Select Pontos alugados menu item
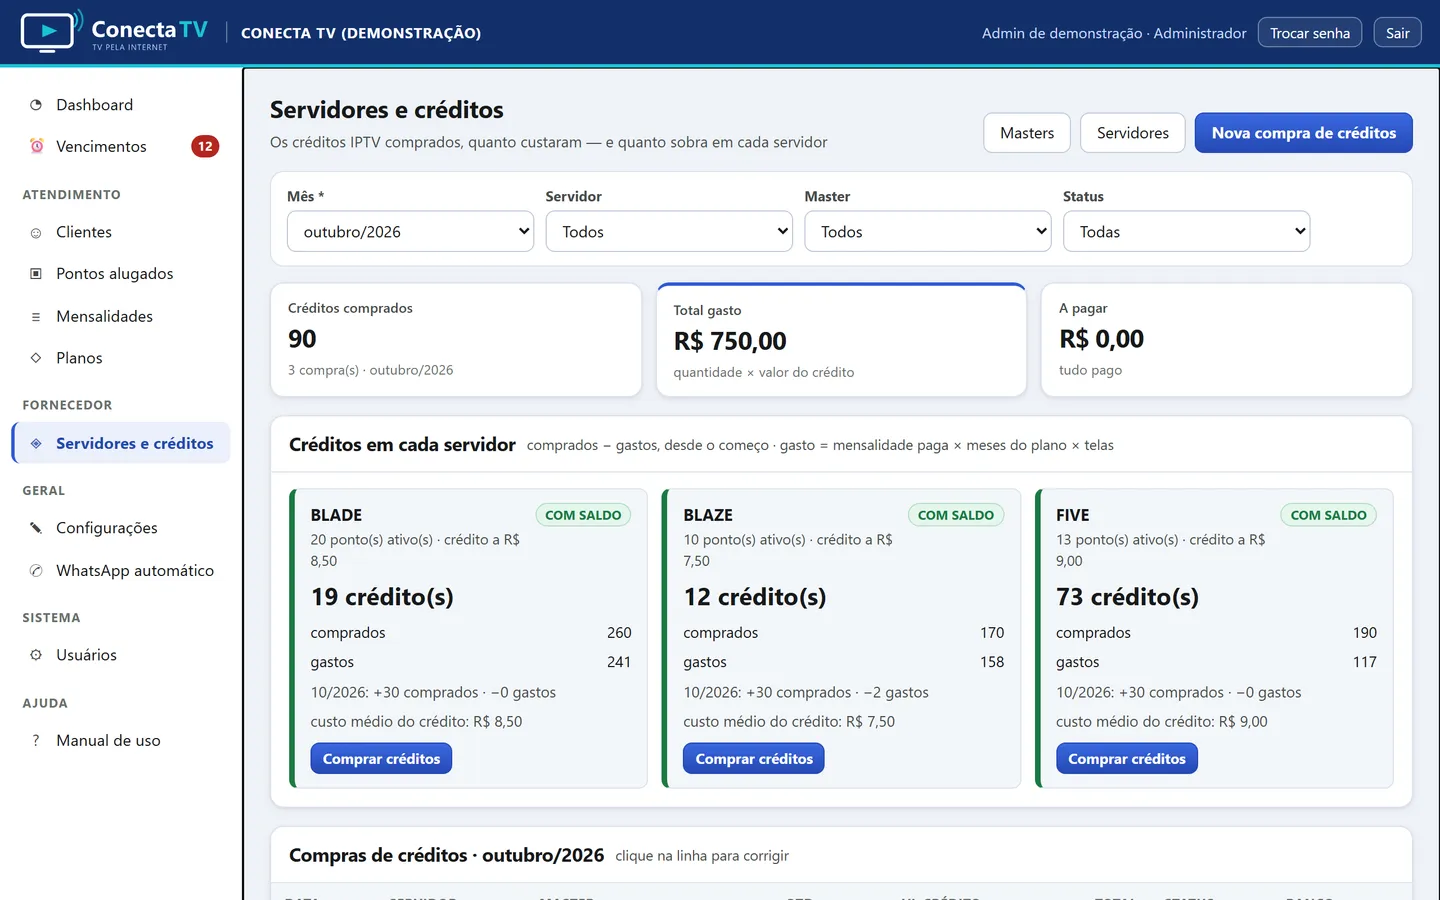The width and height of the screenshot is (1440, 900). pyautogui.click(x=121, y=274)
